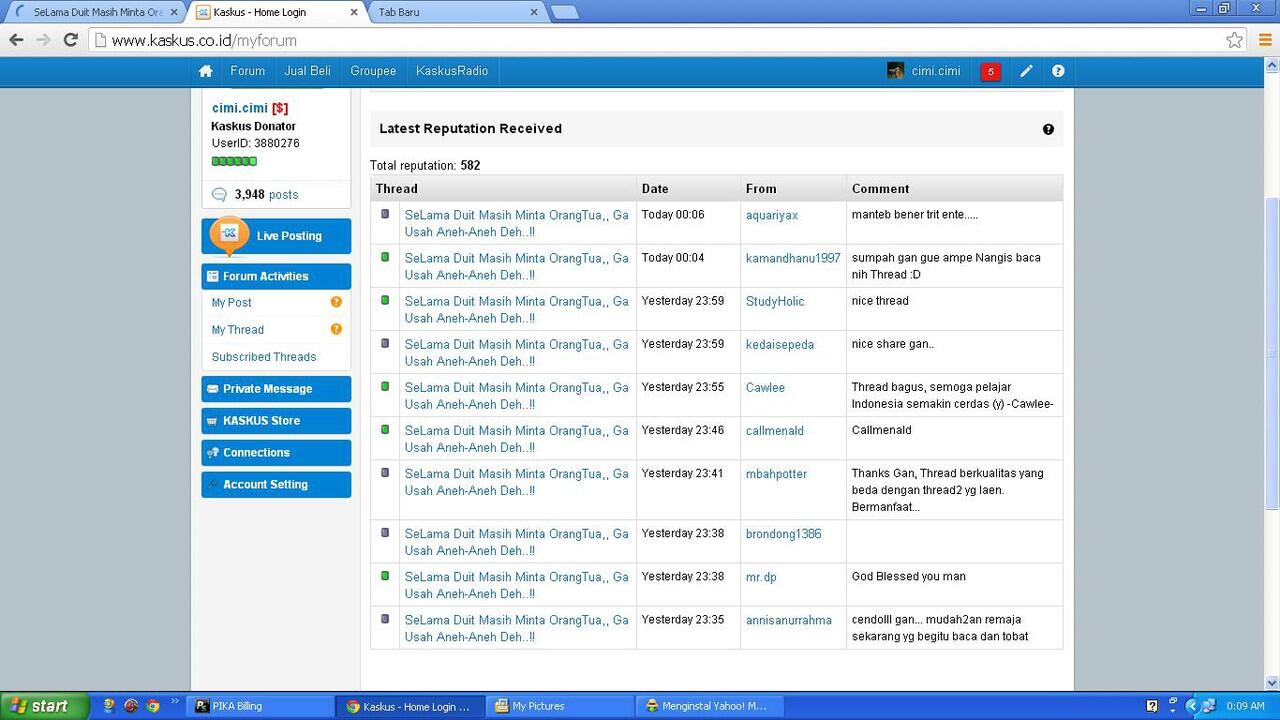Screen dimensions: 1280x720
Task: Open the mbahpotter user profile link
Action: point(776,474)
